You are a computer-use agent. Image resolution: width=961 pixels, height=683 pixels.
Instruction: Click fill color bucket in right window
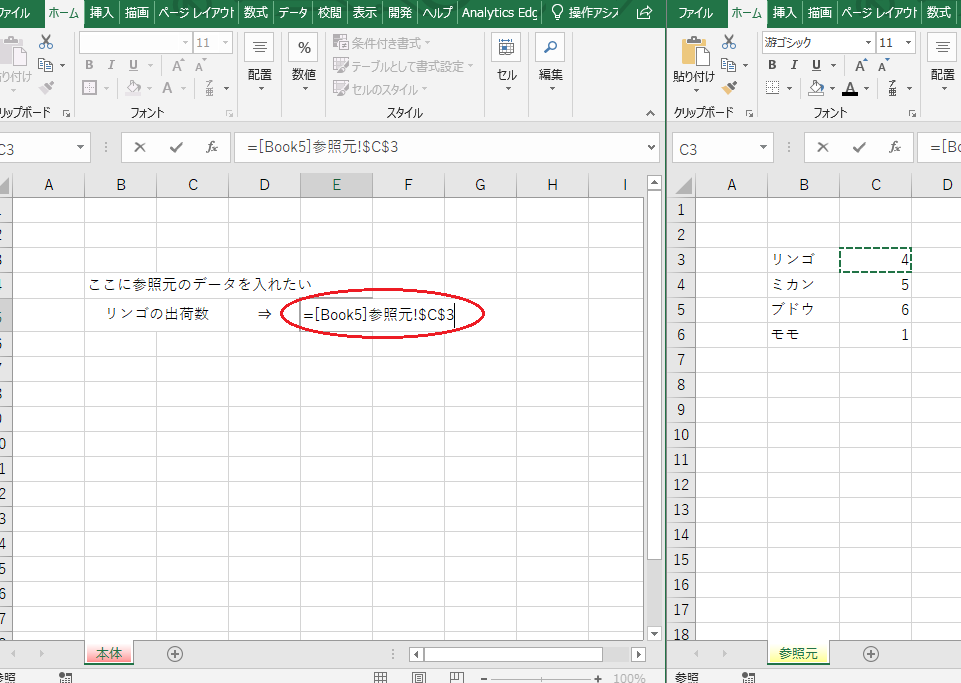[816, 88]
